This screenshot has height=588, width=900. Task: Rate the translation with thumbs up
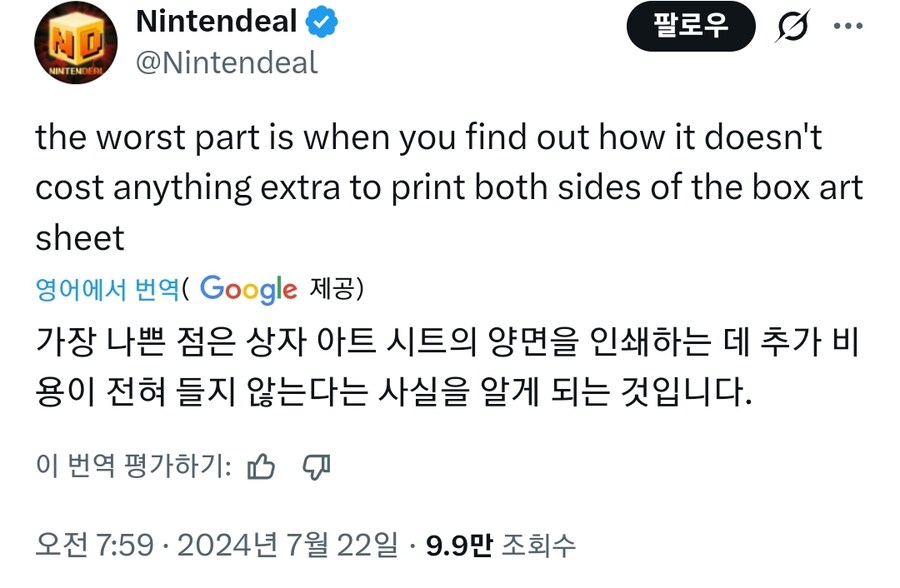pyautogui.click(x=261, y=466)
